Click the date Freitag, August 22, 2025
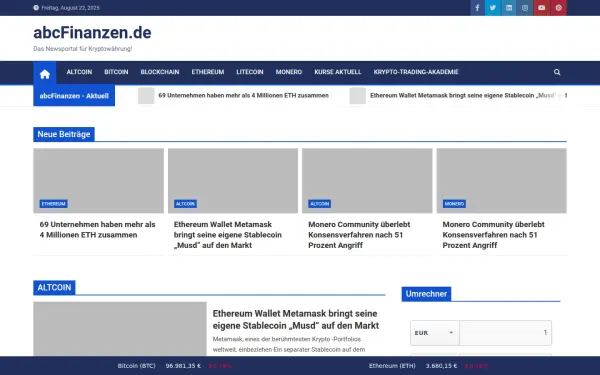The height and width of the screenshot is (375, 600). pyautogui.click(x=70, y=8)
